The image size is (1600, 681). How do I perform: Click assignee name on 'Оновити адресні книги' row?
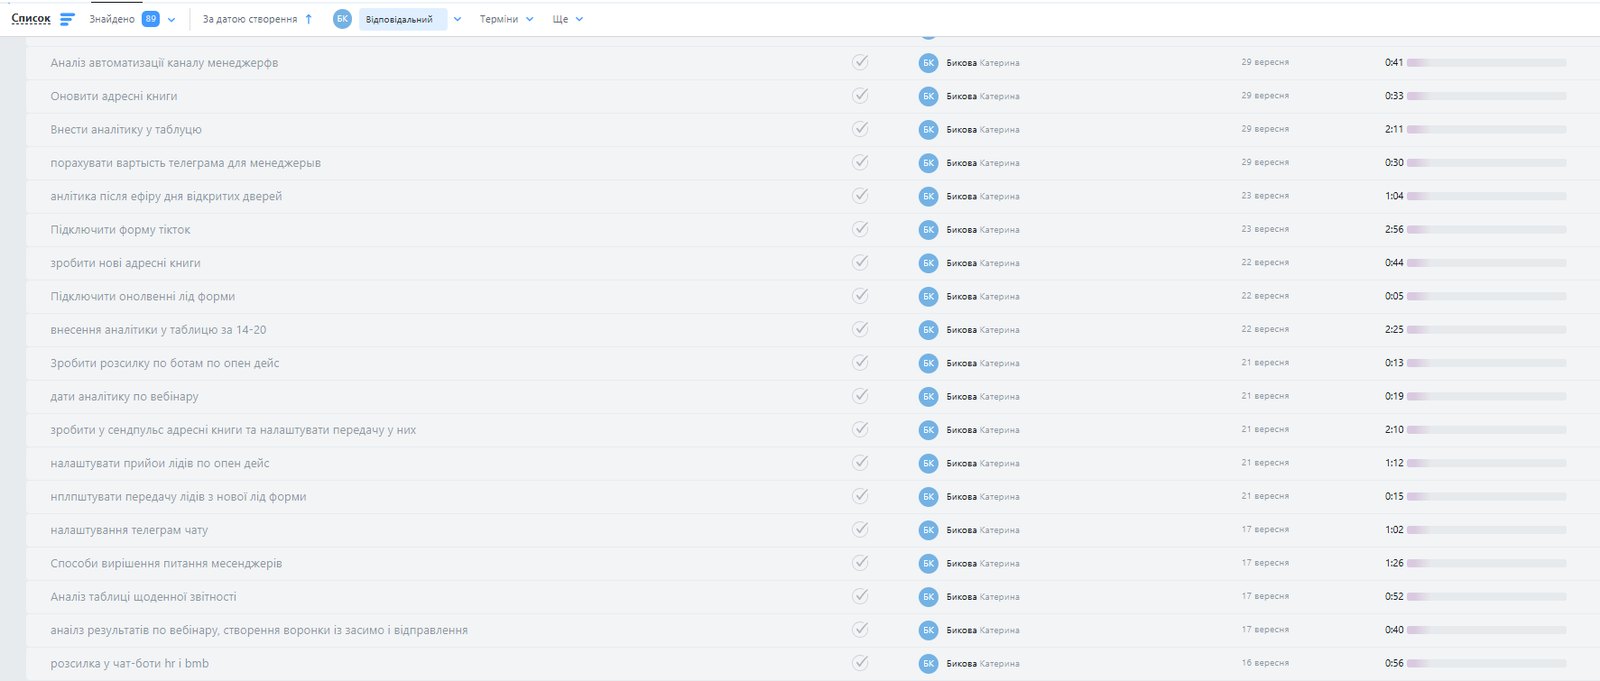click(983, 96)
